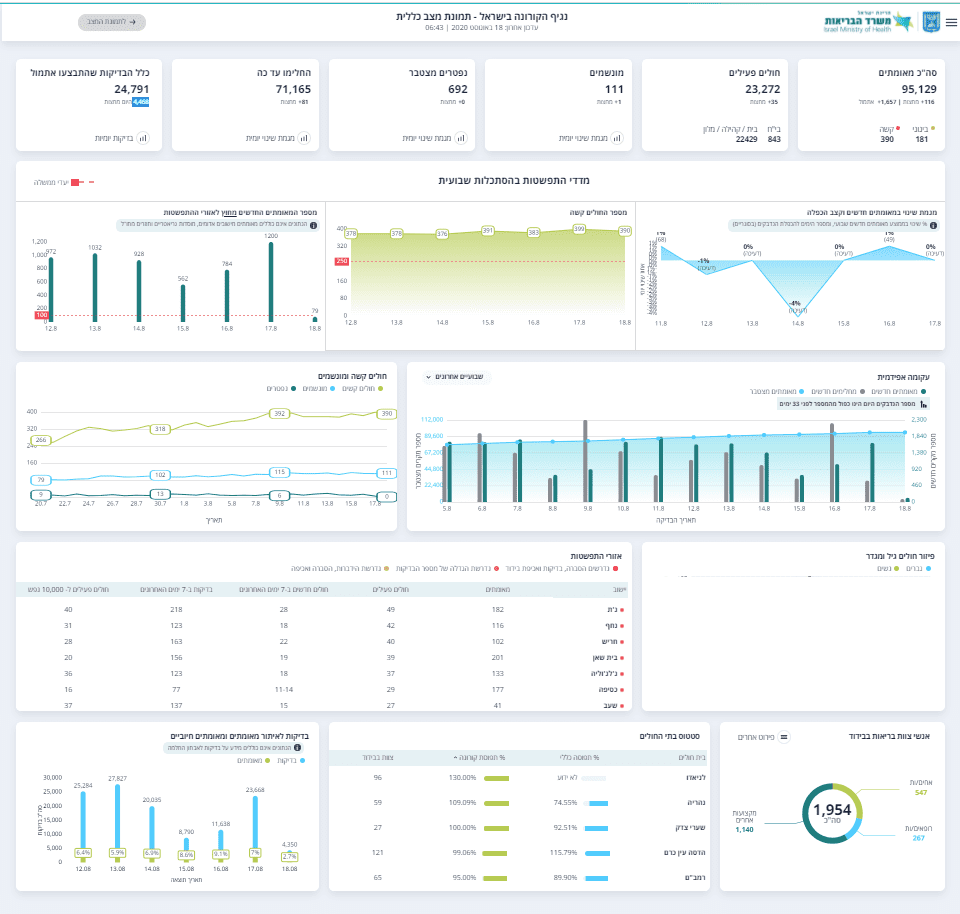Image resolution: width=960 pixels, height=914 pixels.
Task: Click the red 250 threshold marker in severe chart
Action: (342, 261)
